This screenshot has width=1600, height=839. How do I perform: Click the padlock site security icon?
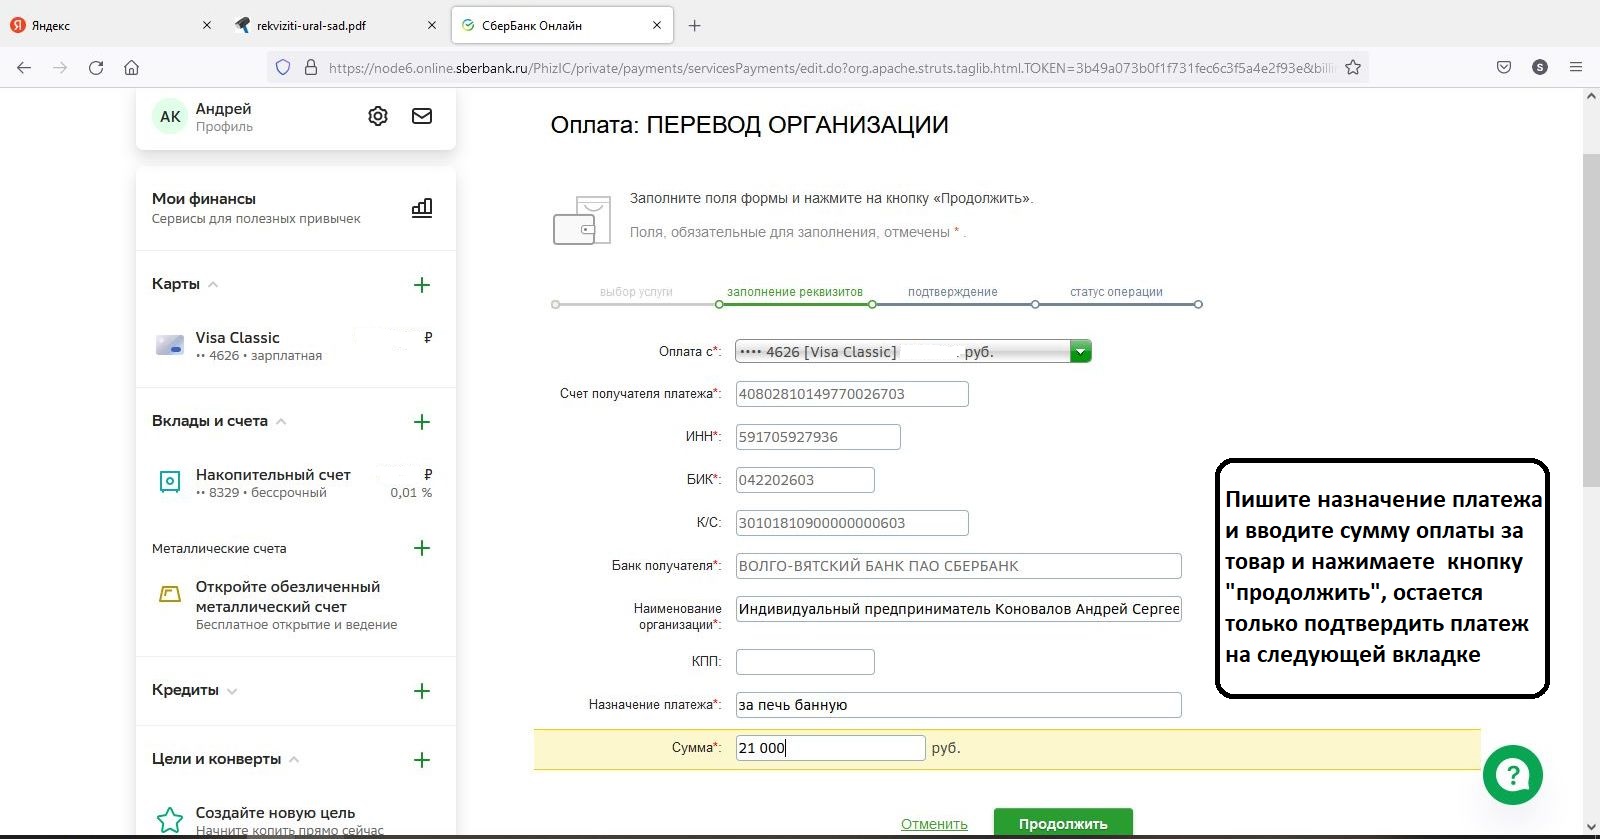click(311, 68)
